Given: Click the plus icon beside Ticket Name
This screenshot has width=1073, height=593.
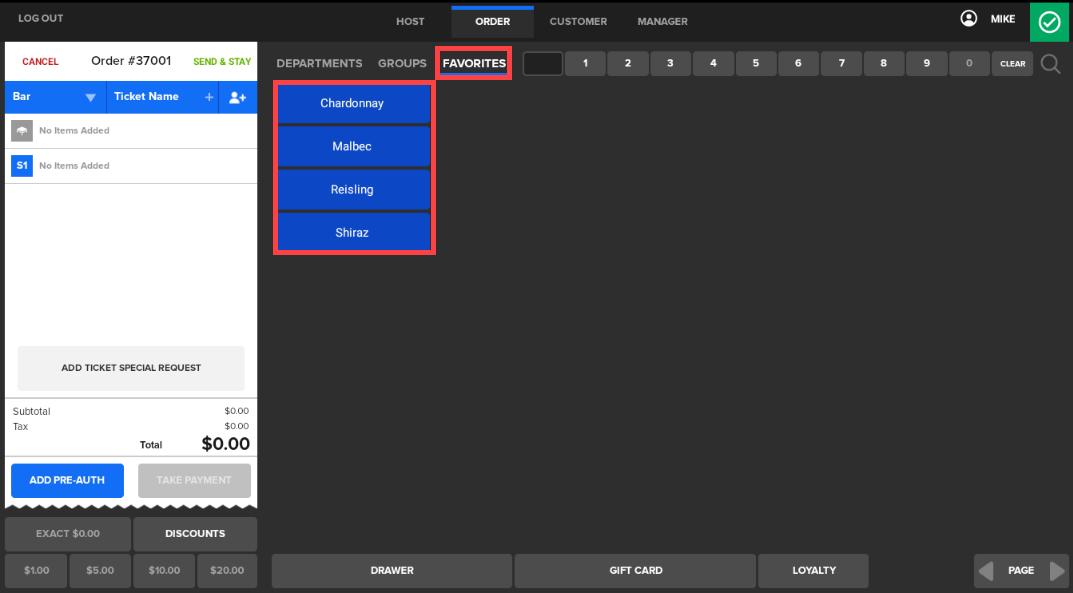Looking at the screenshot, I should tap(209, 97).
